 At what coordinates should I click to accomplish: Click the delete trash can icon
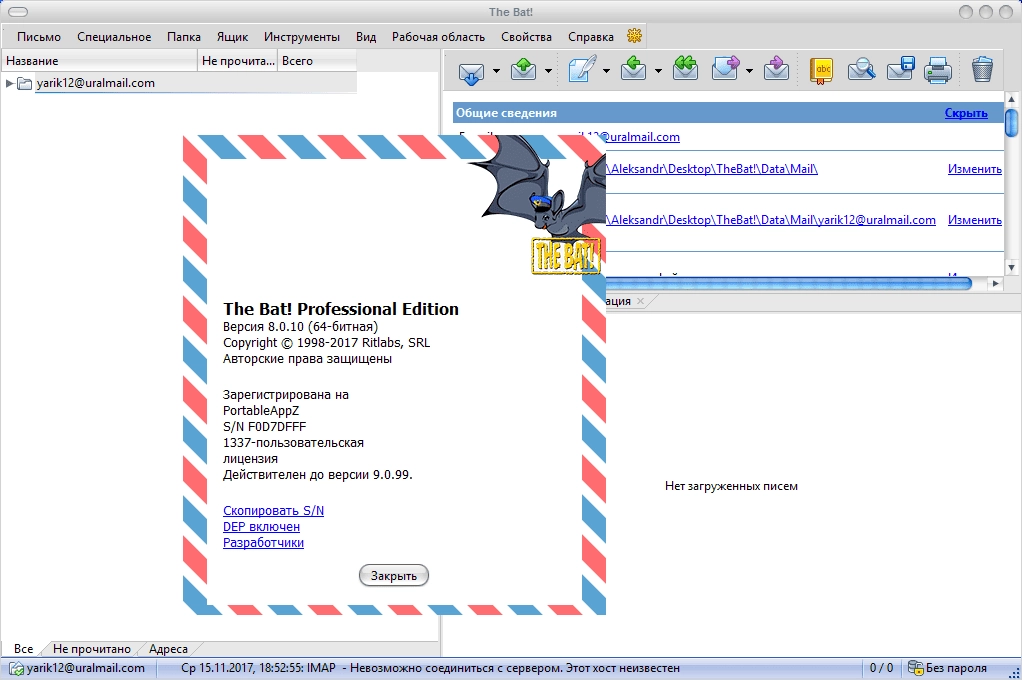[x=982, y=70]
